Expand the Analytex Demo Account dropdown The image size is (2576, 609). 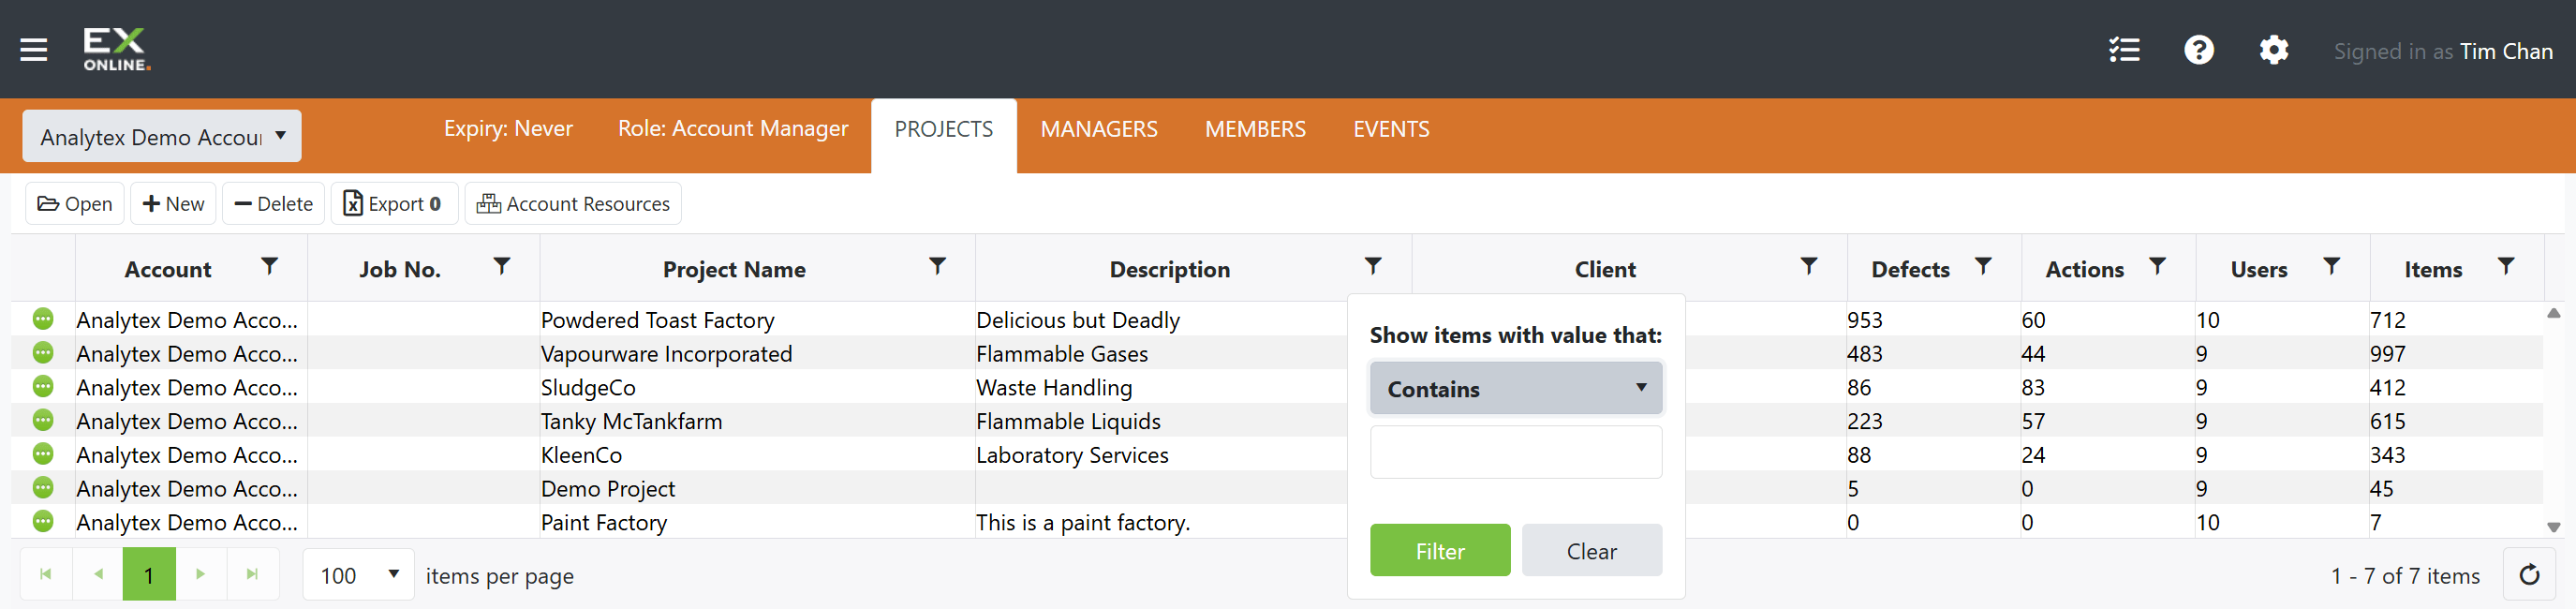162,136
